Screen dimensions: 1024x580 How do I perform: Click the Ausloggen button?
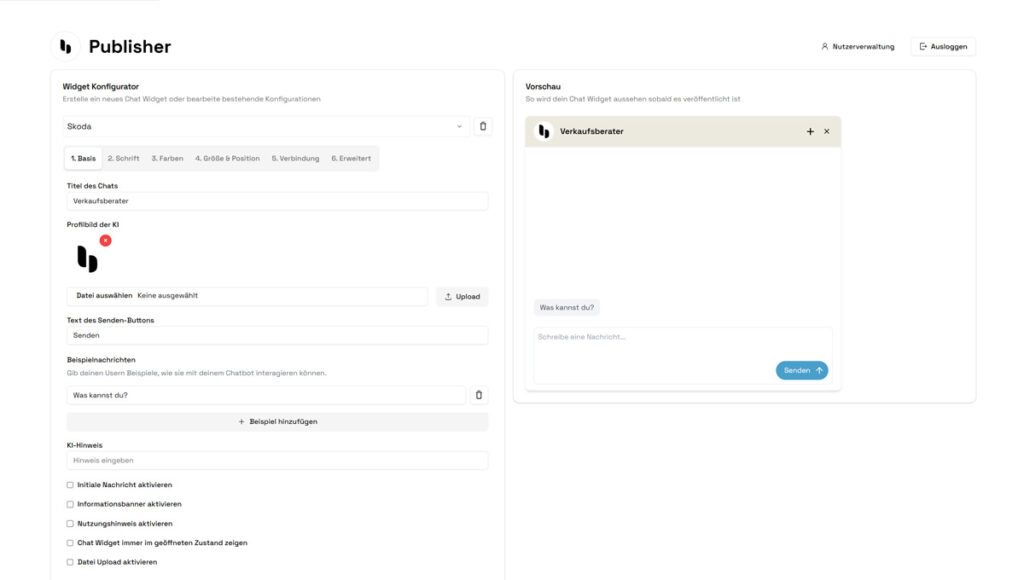coord(942,46)
